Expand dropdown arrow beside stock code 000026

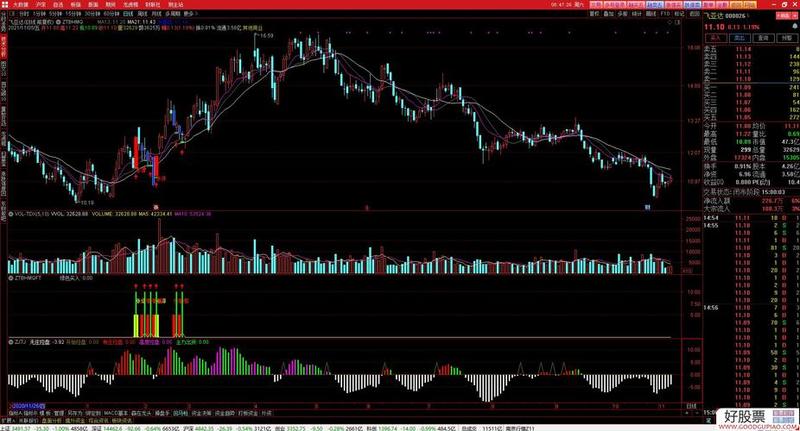(x=749, y=16)
